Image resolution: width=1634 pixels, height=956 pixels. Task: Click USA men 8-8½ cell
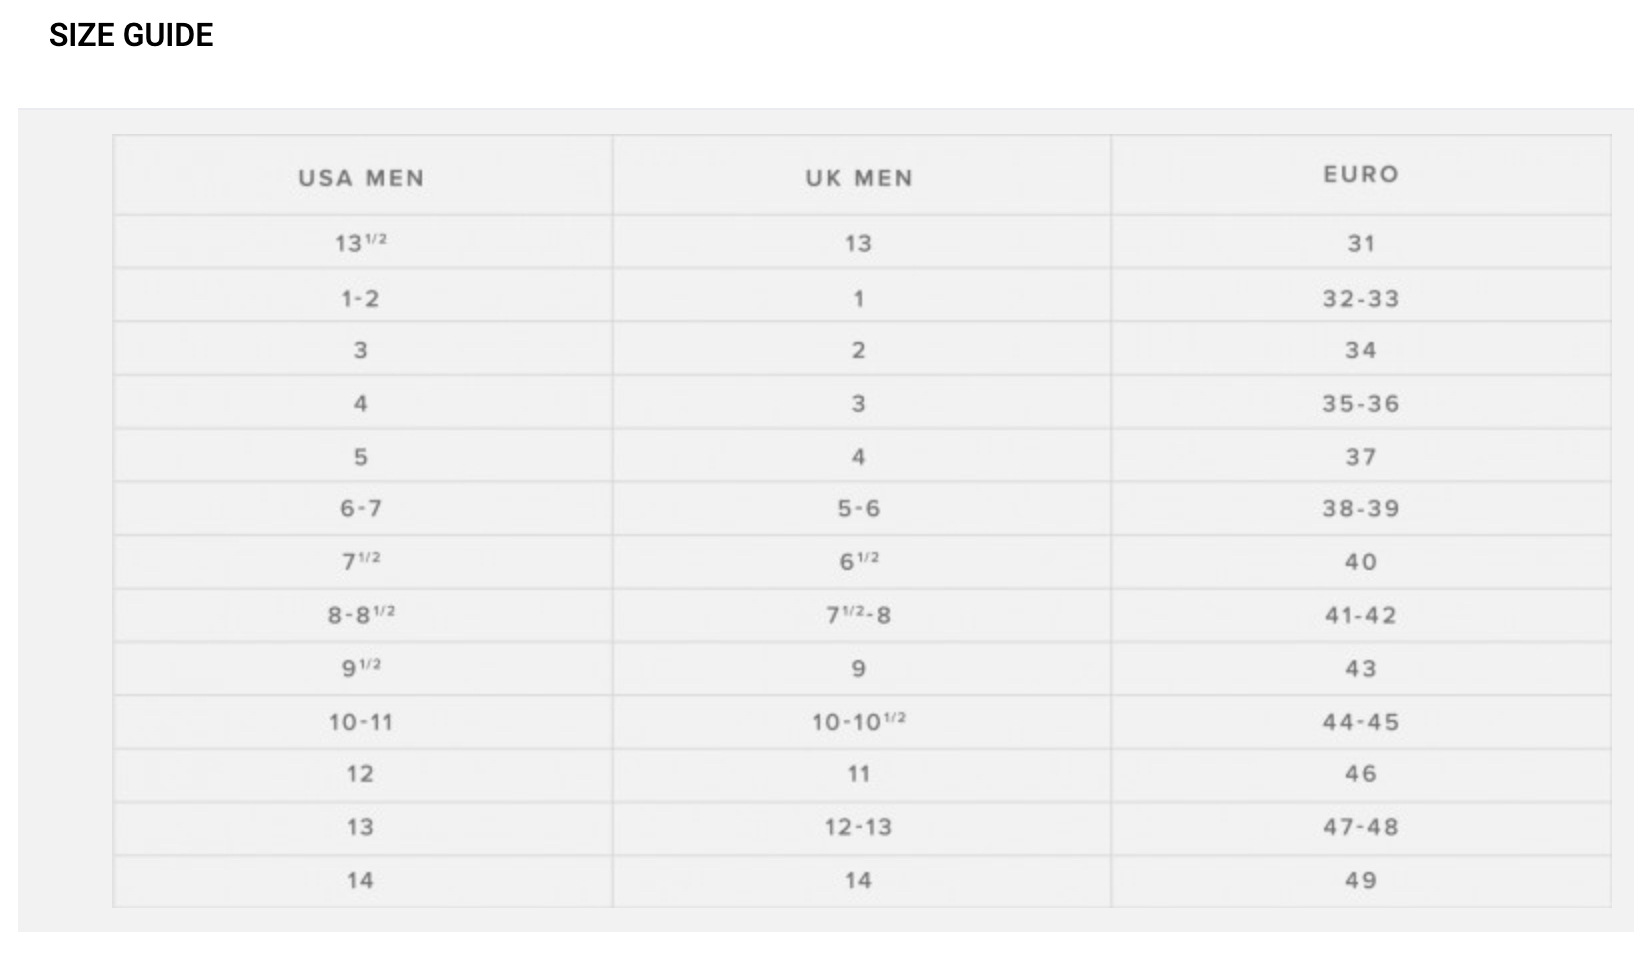(362, 614)
